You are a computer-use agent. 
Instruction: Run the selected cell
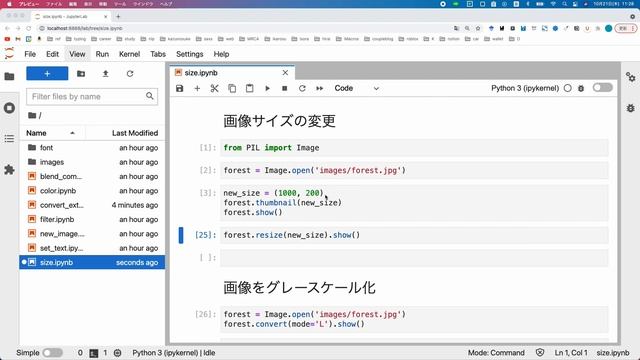click(267, 88)
